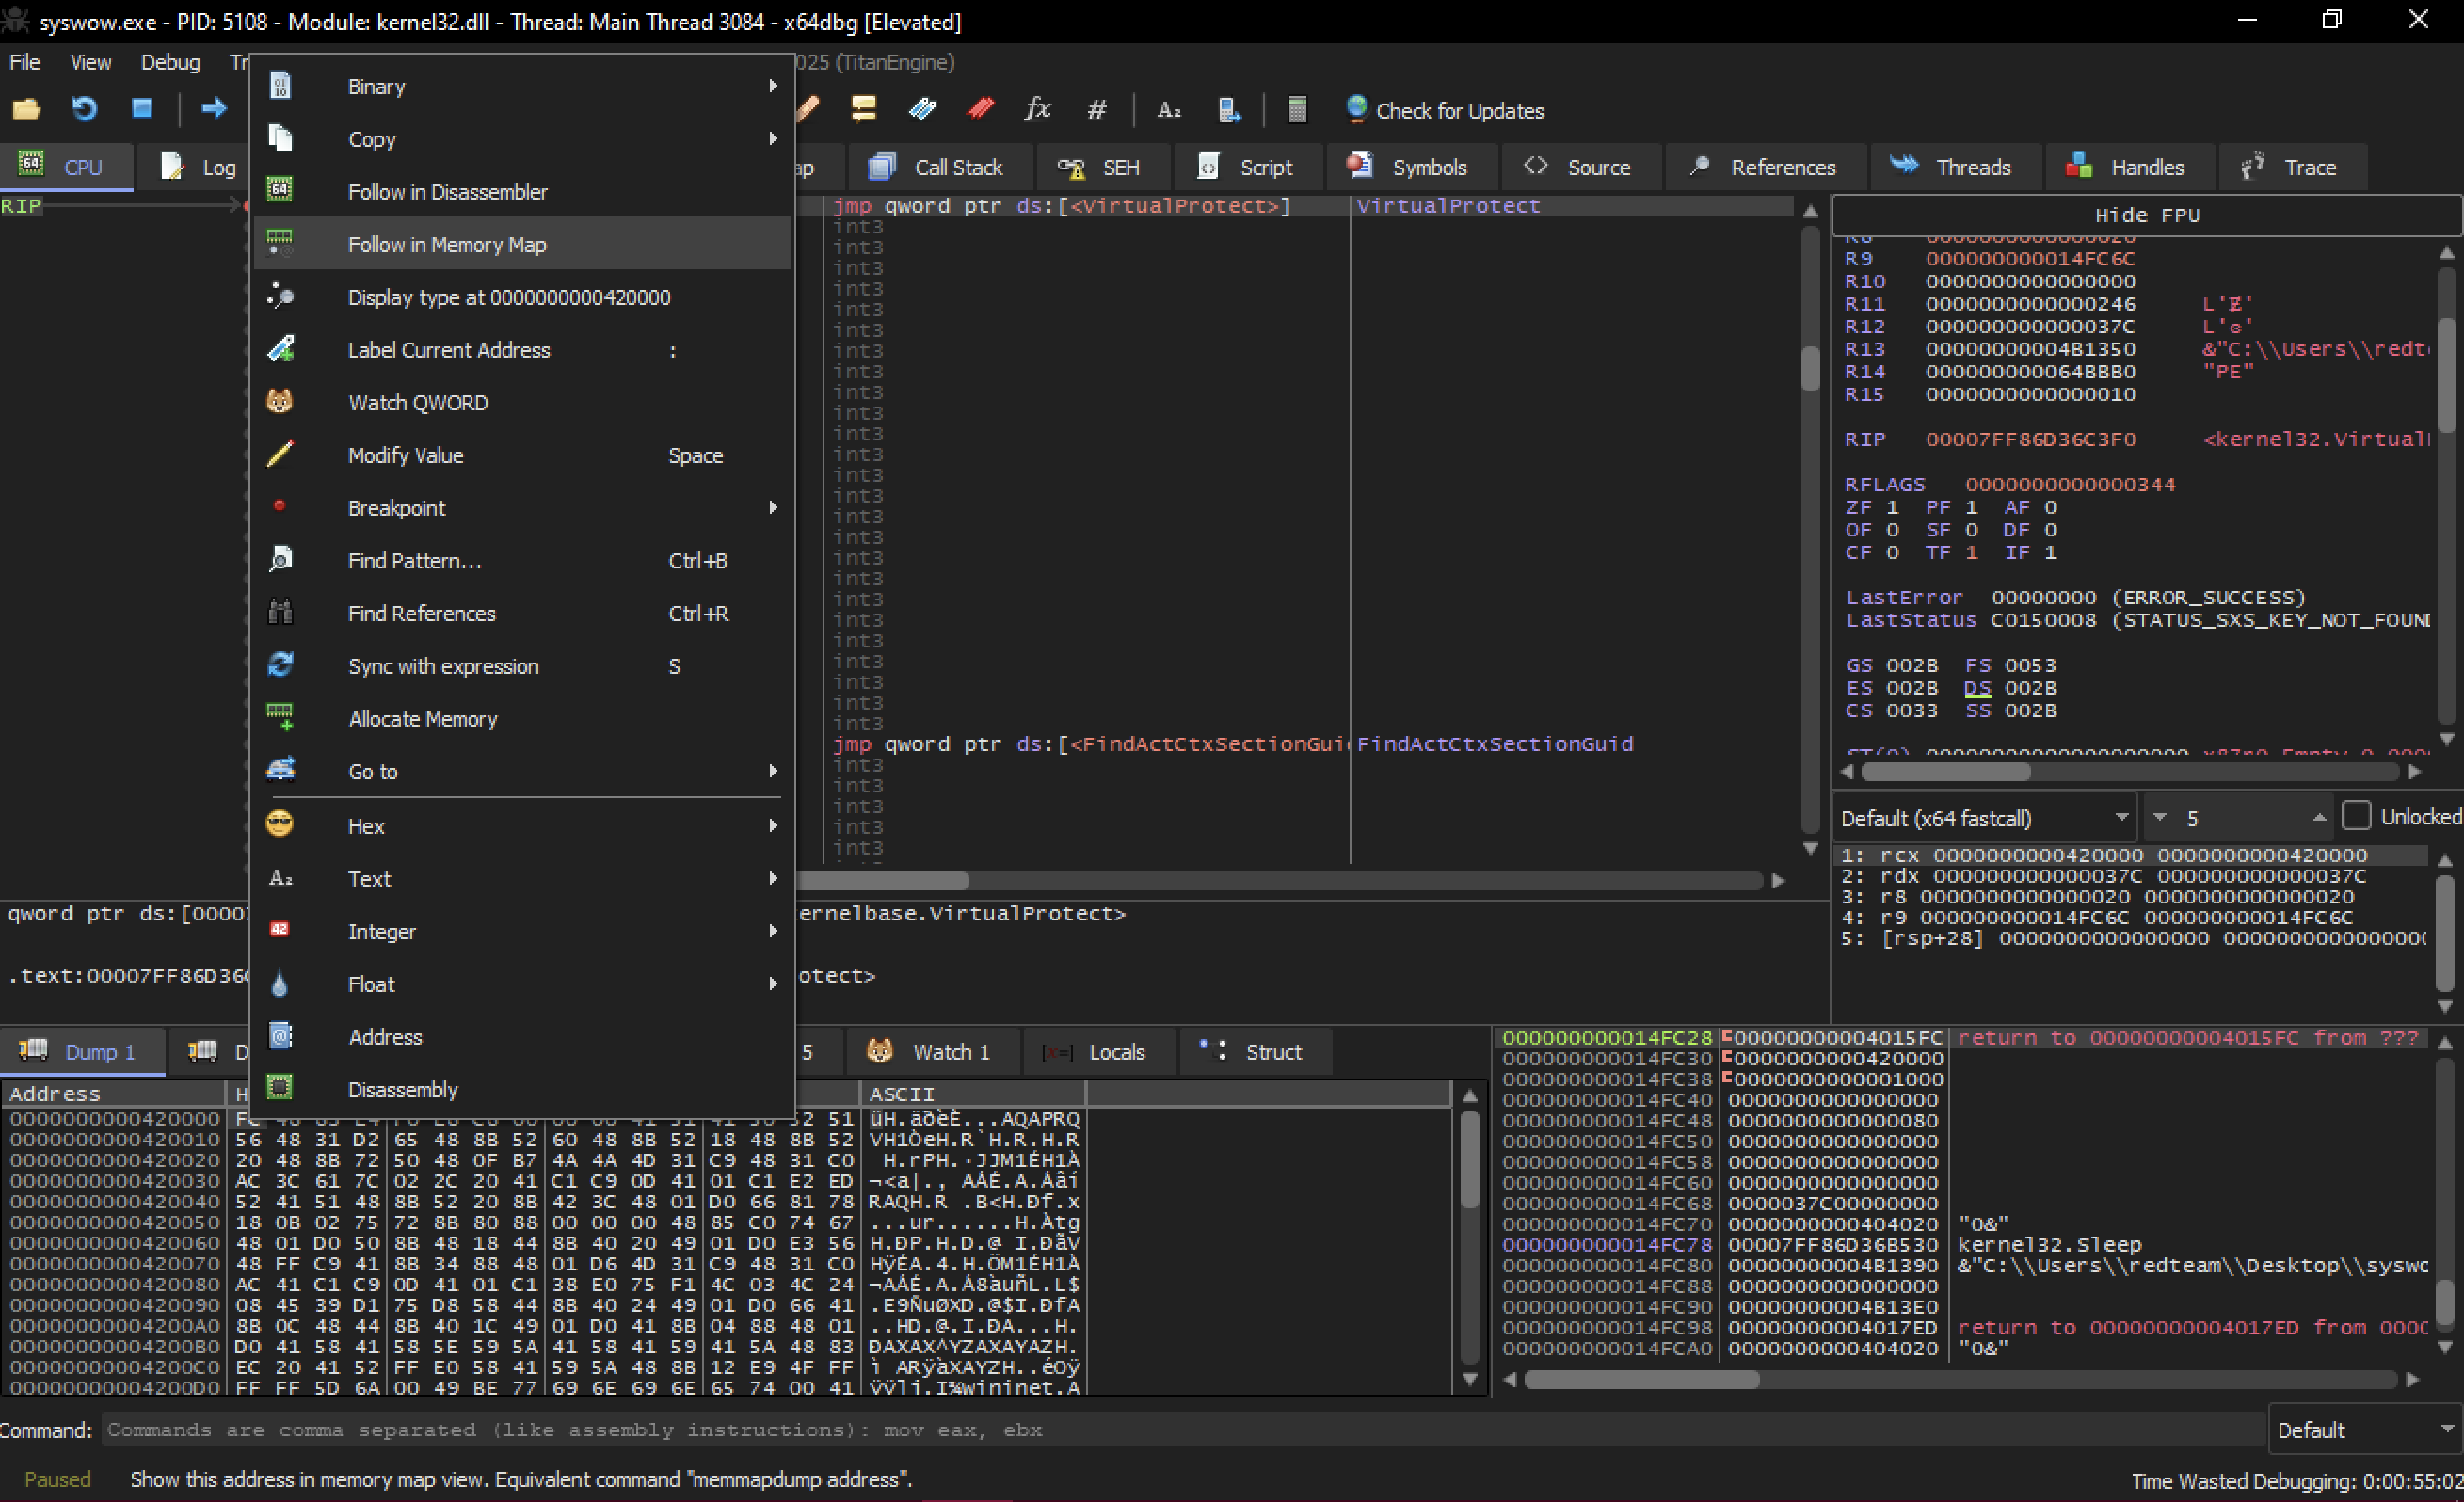This screenshot has height=1502, width=2464.
Task: Expand the Binary submenu
Action: pos(521,86)
